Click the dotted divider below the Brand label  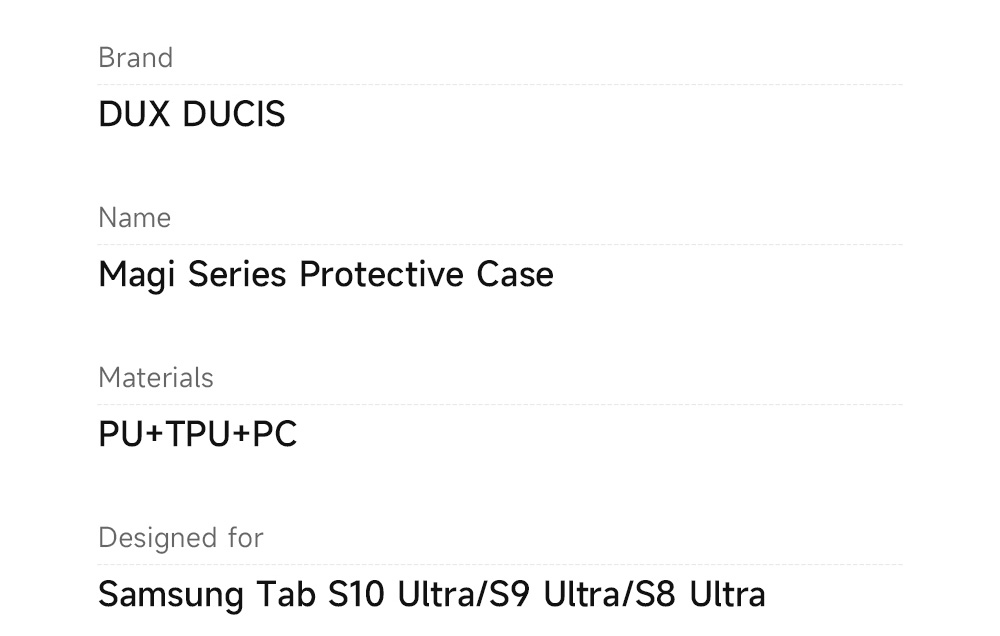pos(500,85)
